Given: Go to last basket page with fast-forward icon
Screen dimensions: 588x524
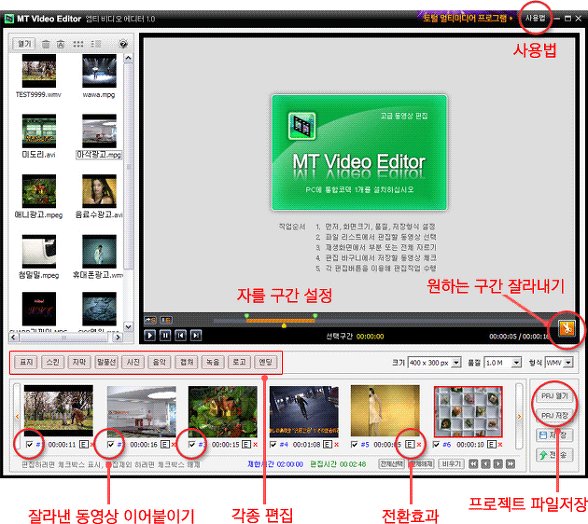Looking at the screenshot, I should [510, 464].
